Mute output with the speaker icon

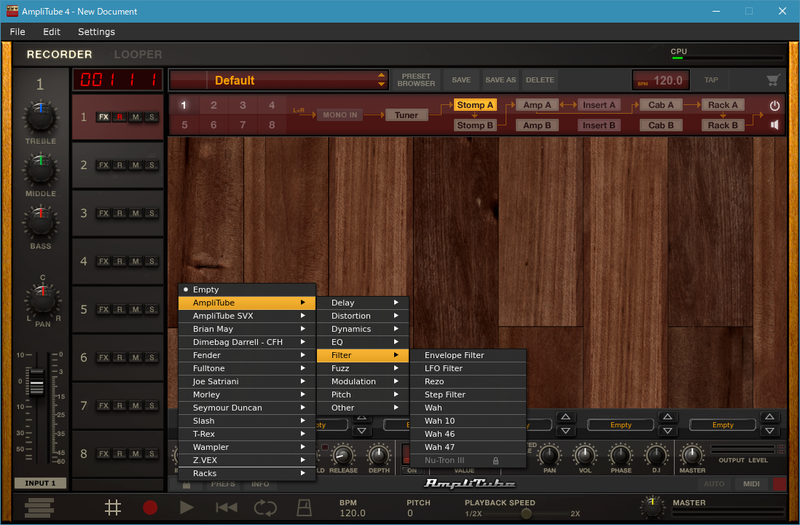[x=774, y=125]
